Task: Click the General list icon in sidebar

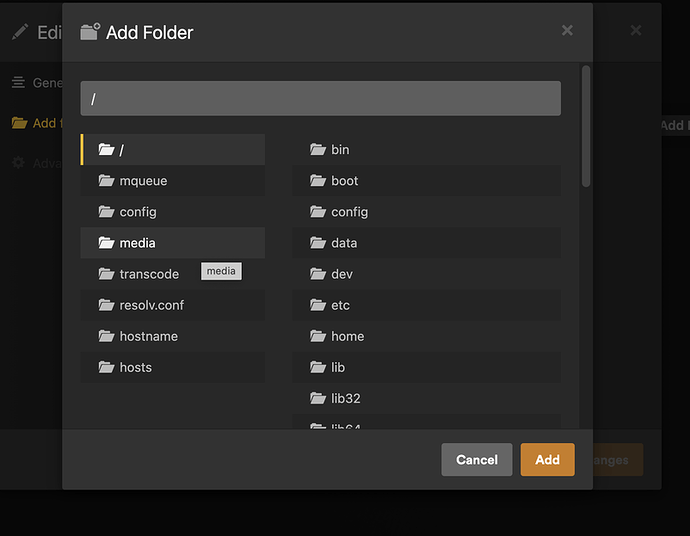Action: [18, 82]
